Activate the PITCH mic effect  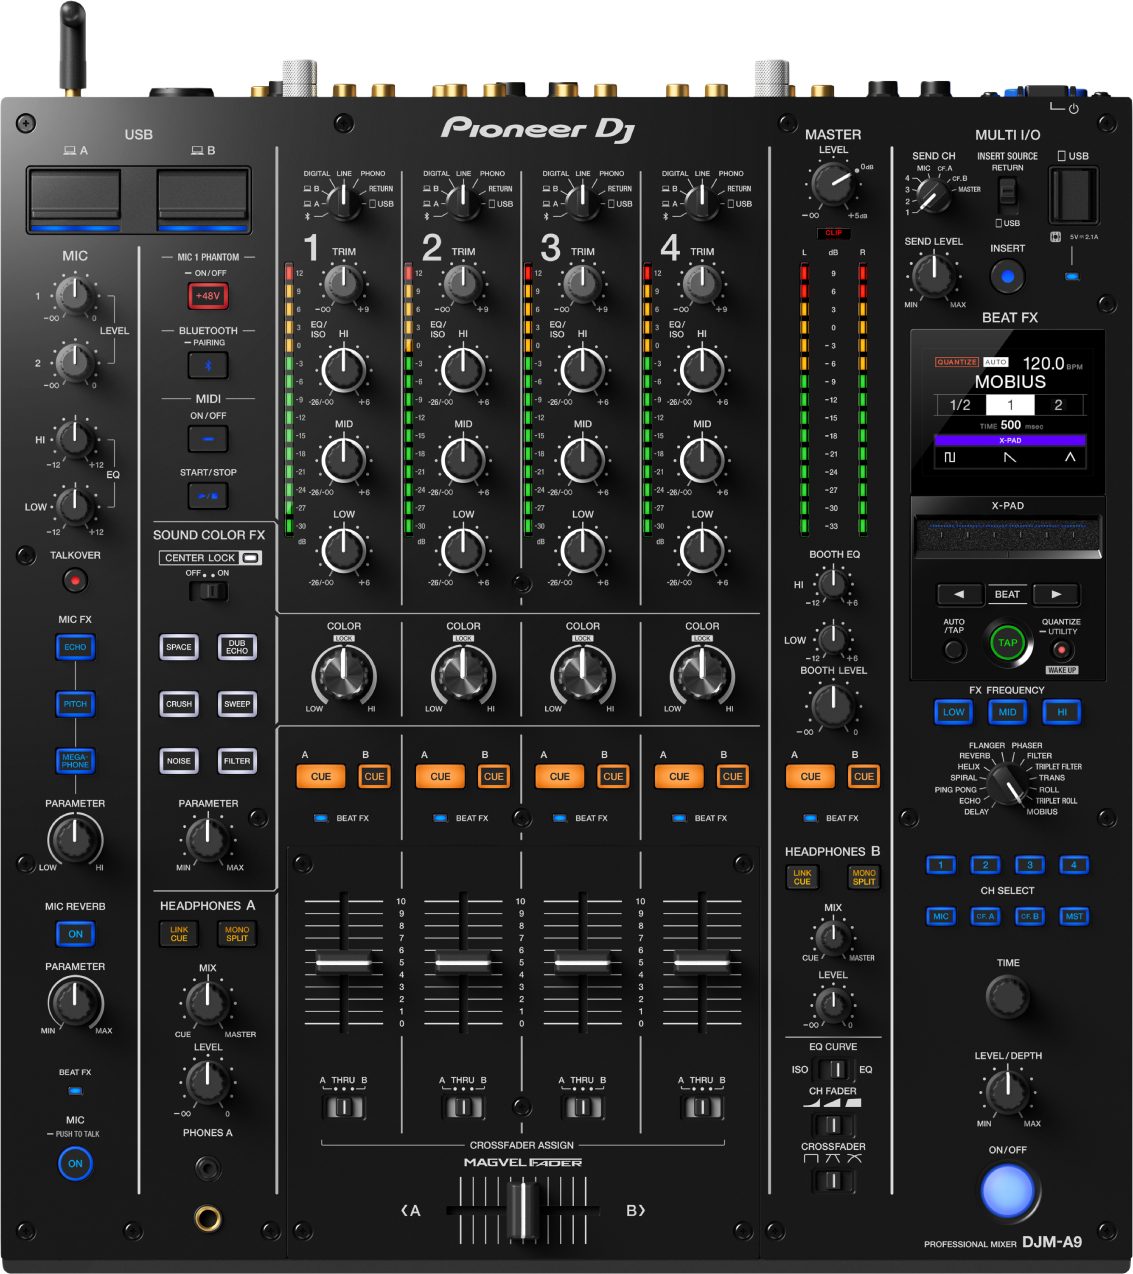[x=74, y=703]
